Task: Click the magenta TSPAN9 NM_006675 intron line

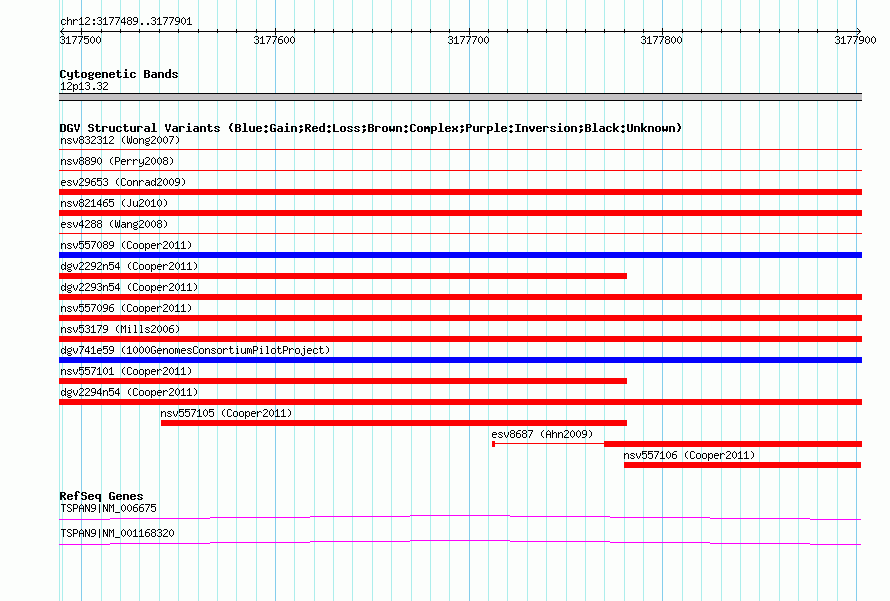Action: point(460,517)
